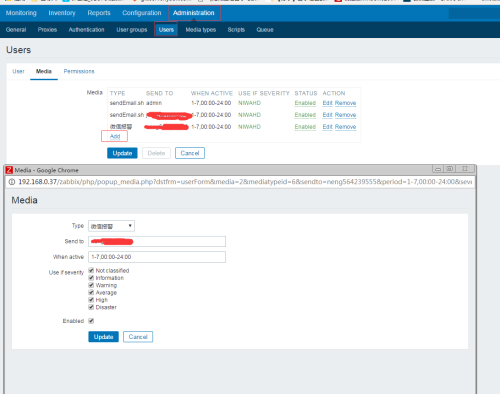Screen dimensions: 500x394
Task: Edit the admin sendEmail.sh media row
Action: [327, 103]
